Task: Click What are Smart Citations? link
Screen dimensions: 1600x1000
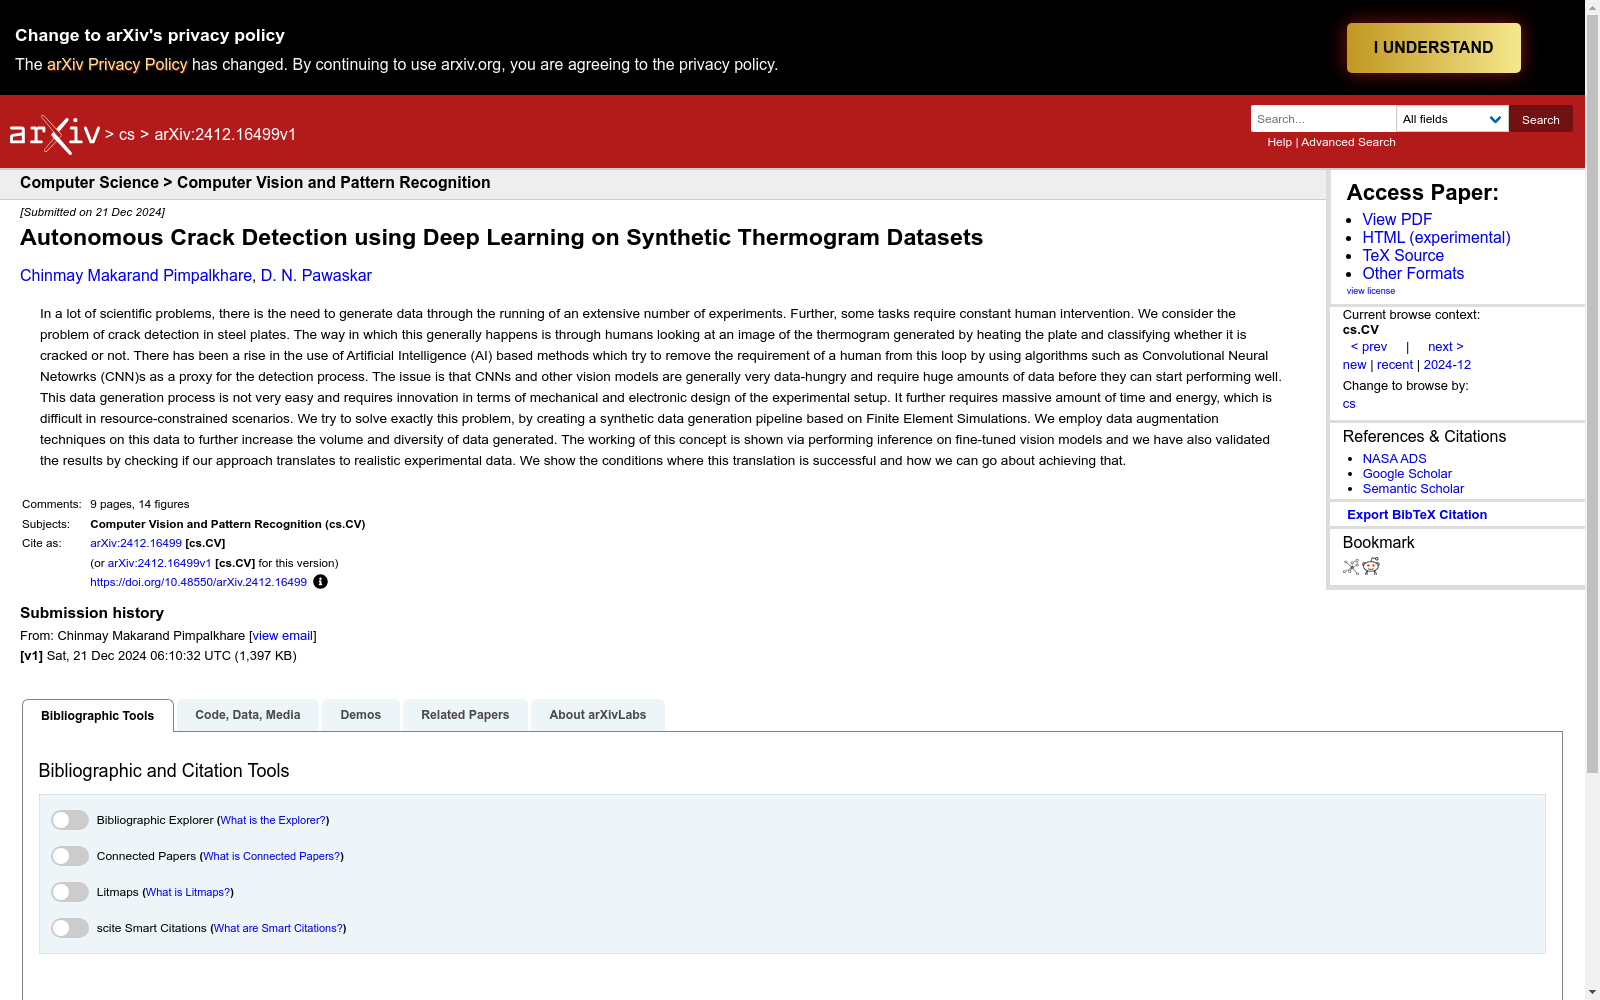Action: pyautogui.click(x=278, y=928)
